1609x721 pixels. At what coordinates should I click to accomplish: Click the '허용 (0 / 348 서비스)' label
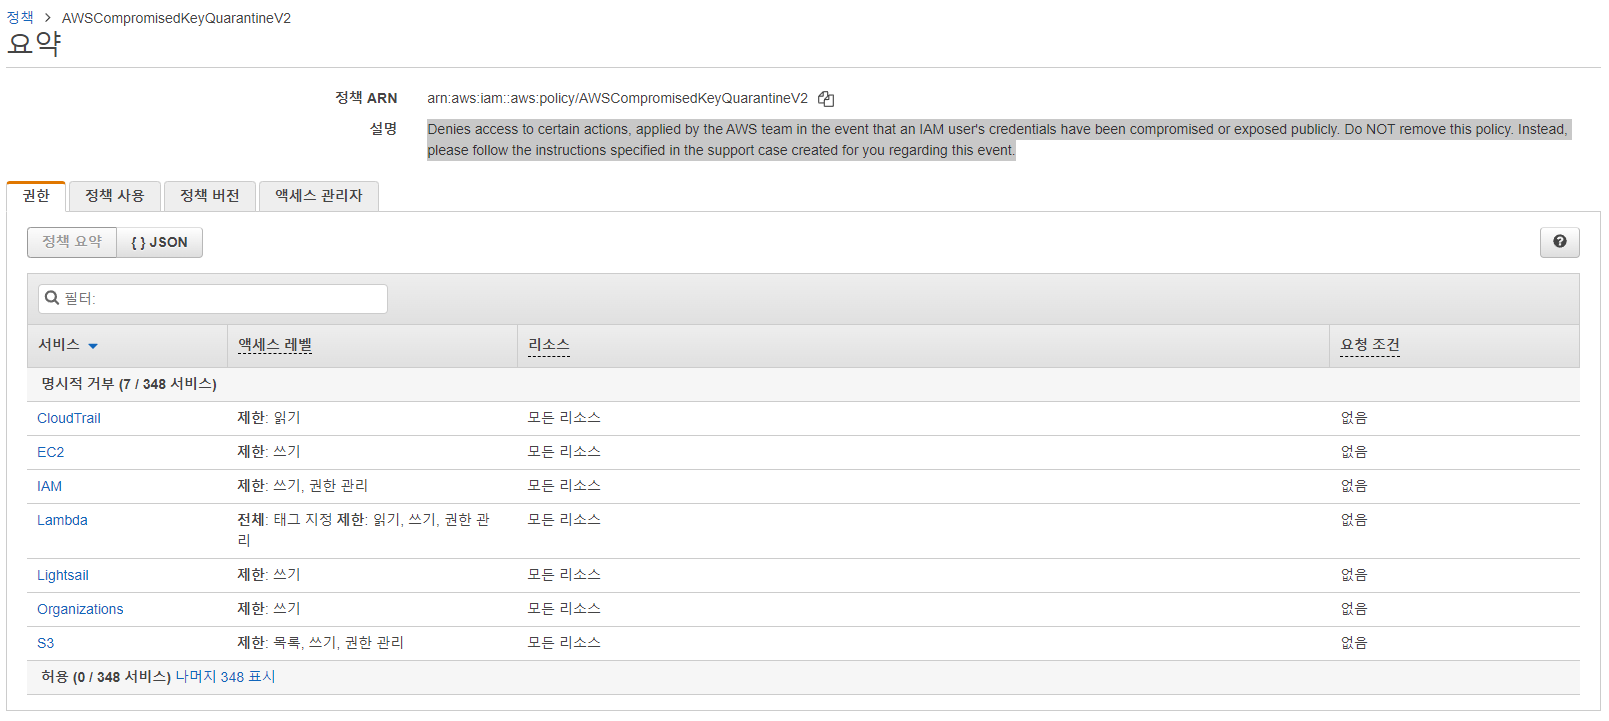tap(106, 677)
